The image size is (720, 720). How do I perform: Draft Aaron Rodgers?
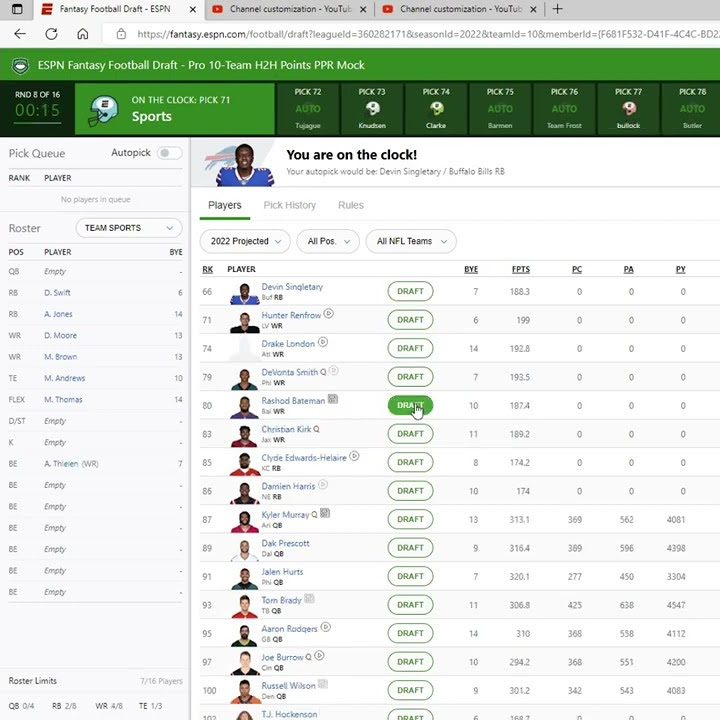411,633
